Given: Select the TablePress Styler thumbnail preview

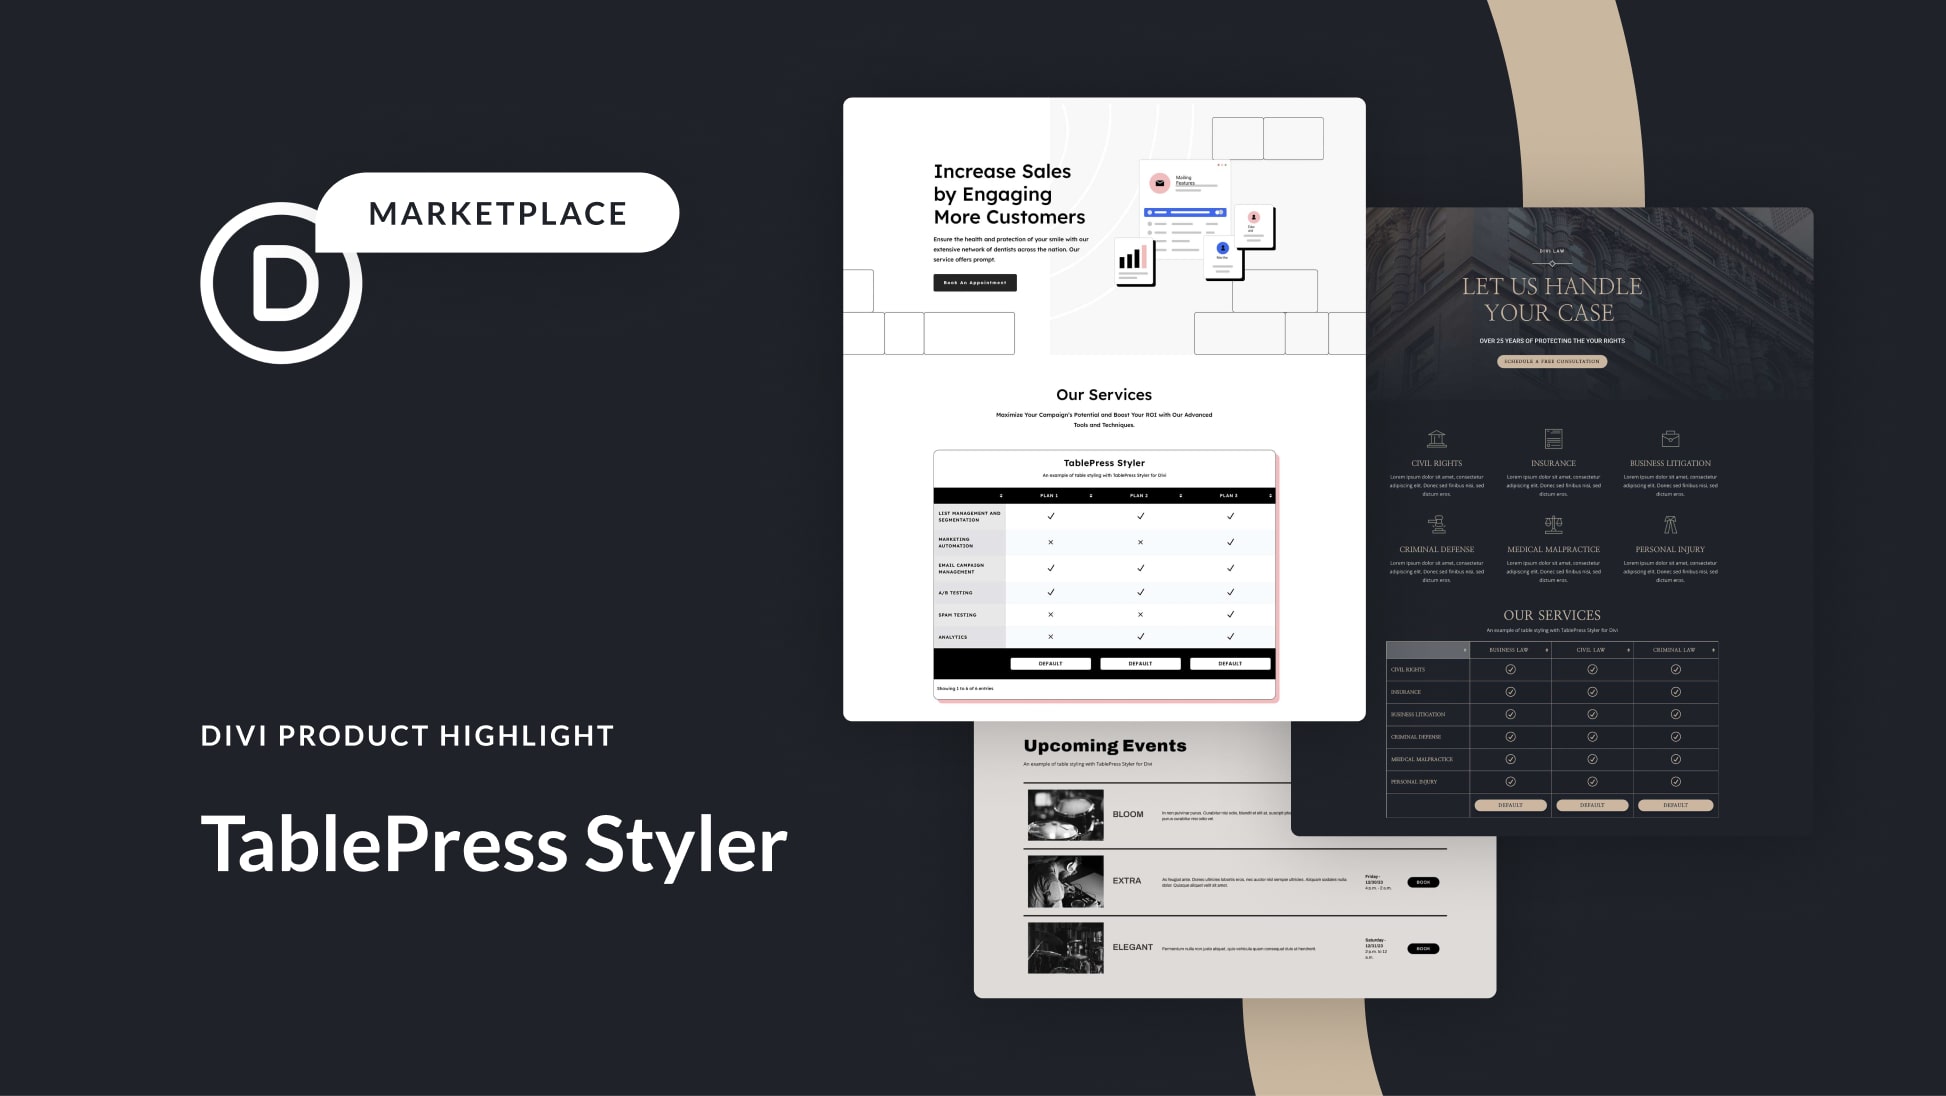Looking at the screenshot, I should [1104, 575].
